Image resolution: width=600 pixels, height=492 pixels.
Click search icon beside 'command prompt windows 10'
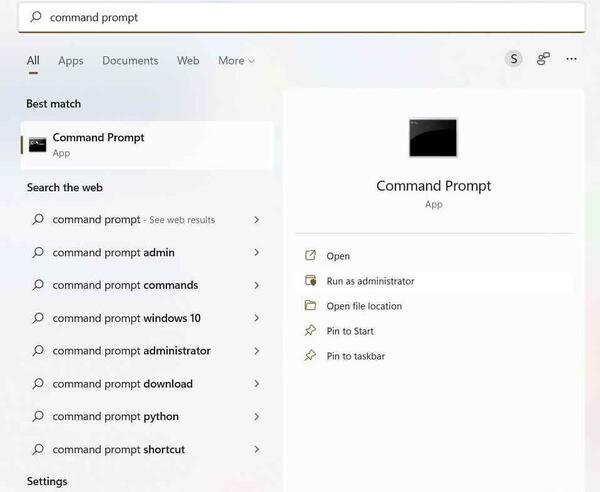pos(38,318)
